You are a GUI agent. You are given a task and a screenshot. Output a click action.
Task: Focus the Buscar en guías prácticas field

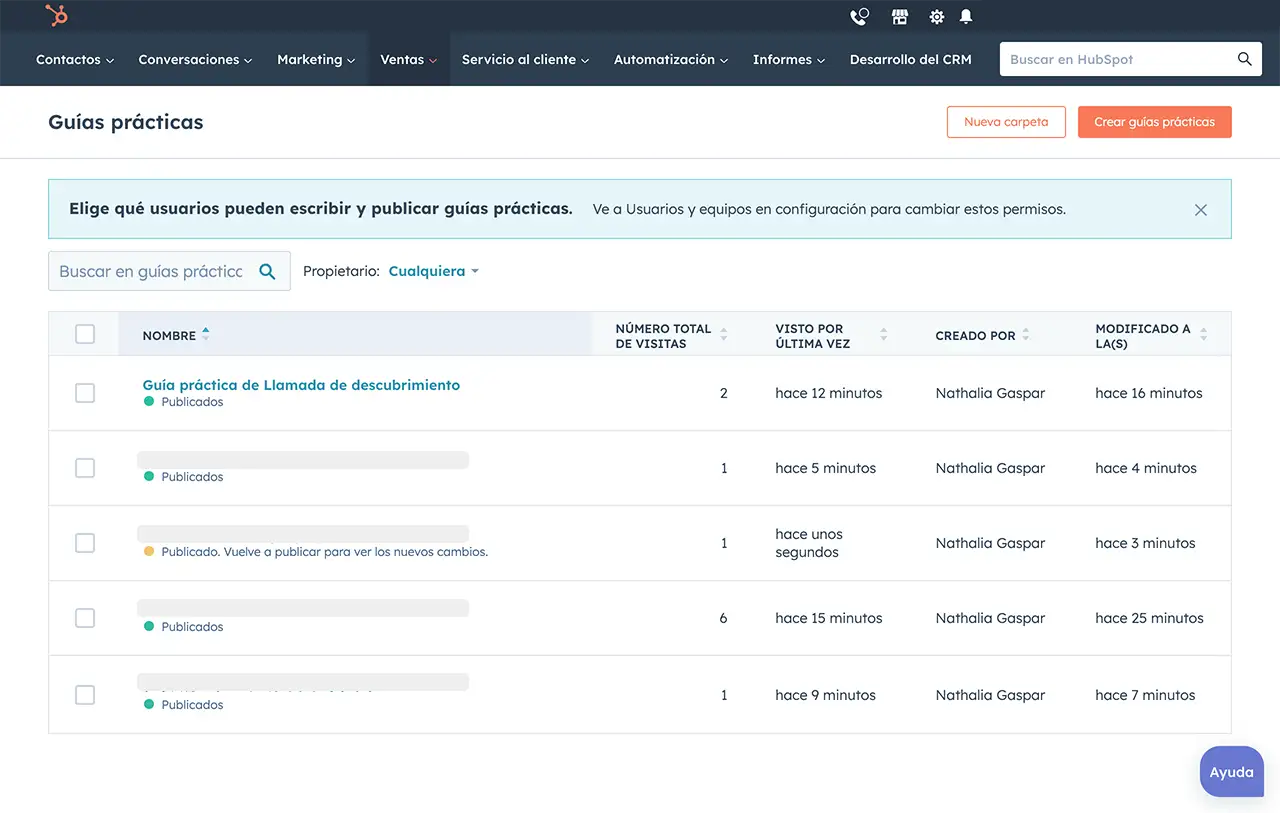[151, 271]
